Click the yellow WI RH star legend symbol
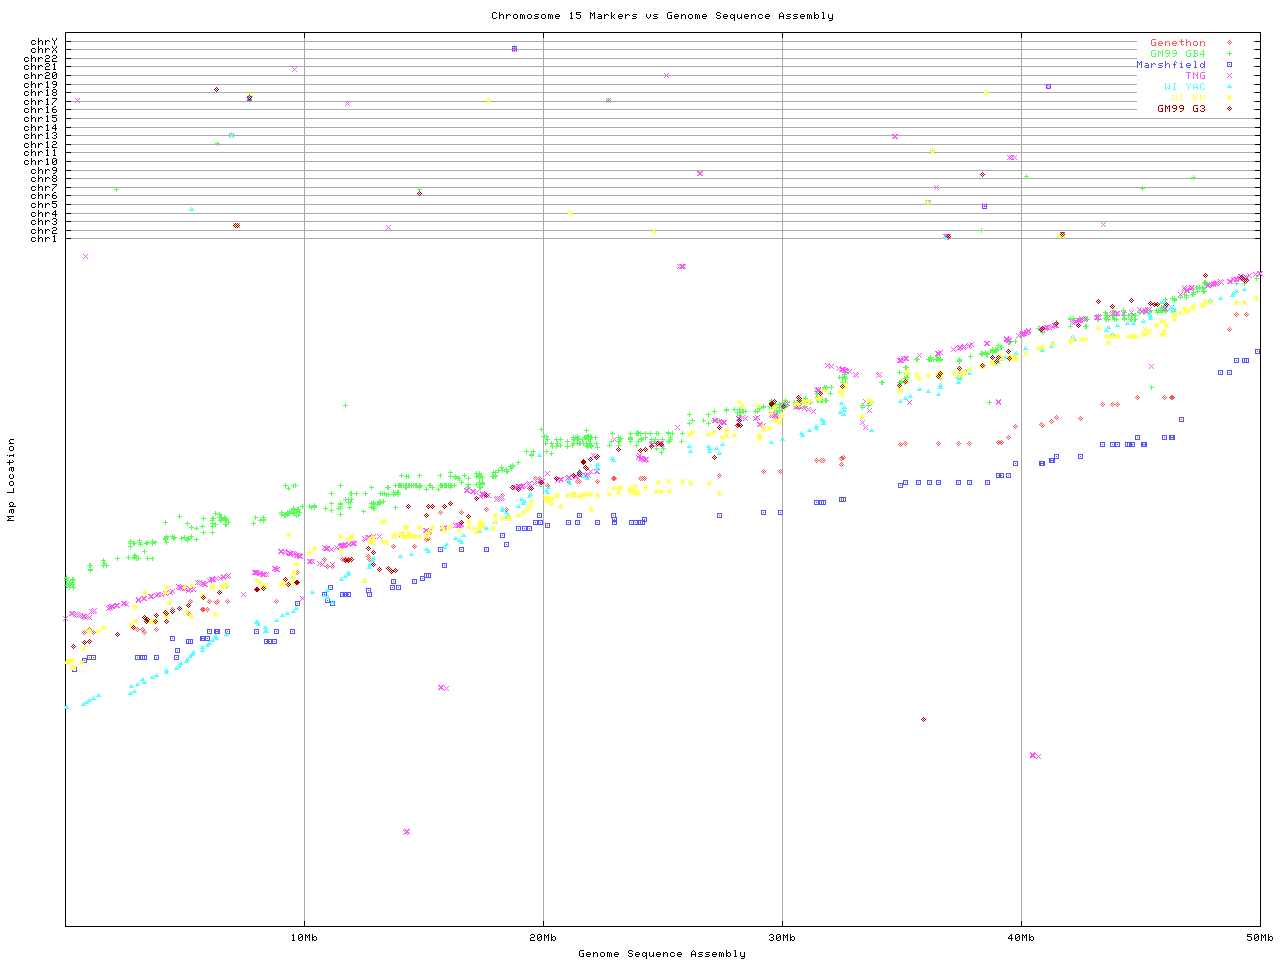This screenshot has width=1280, height=960. click(x=1229, y=98)
